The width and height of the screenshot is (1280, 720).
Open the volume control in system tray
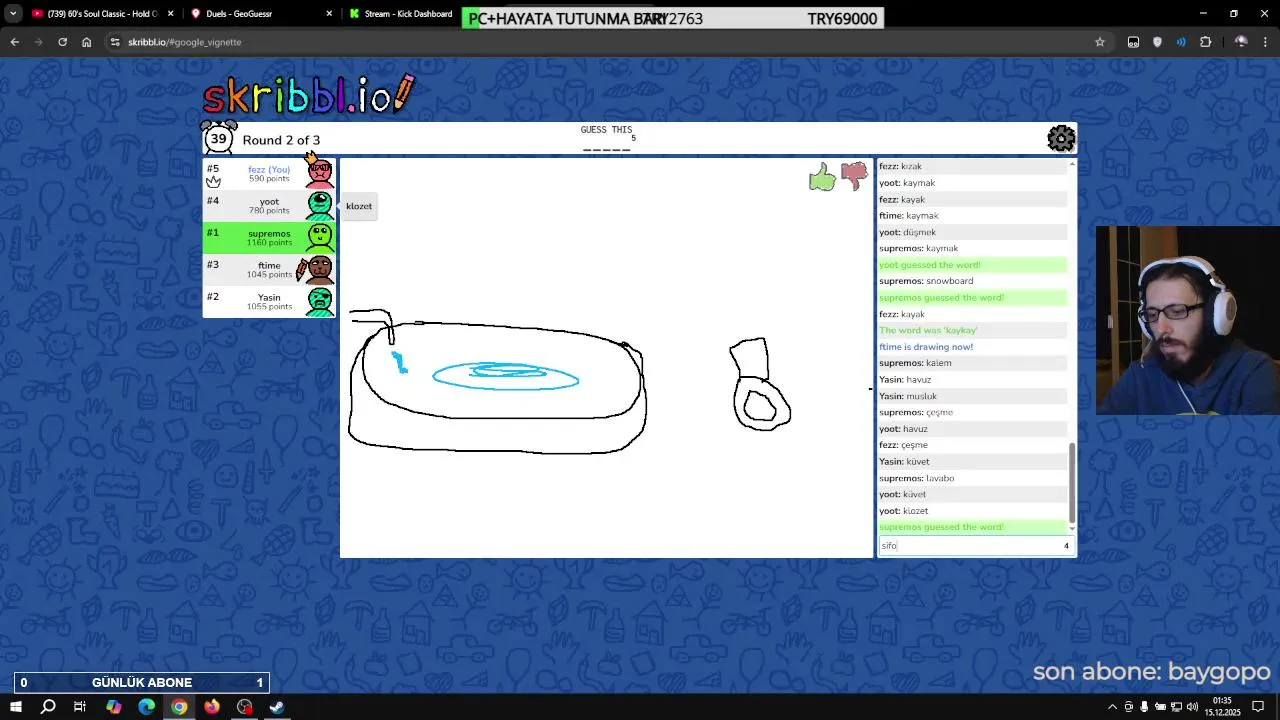[1192, 707]
